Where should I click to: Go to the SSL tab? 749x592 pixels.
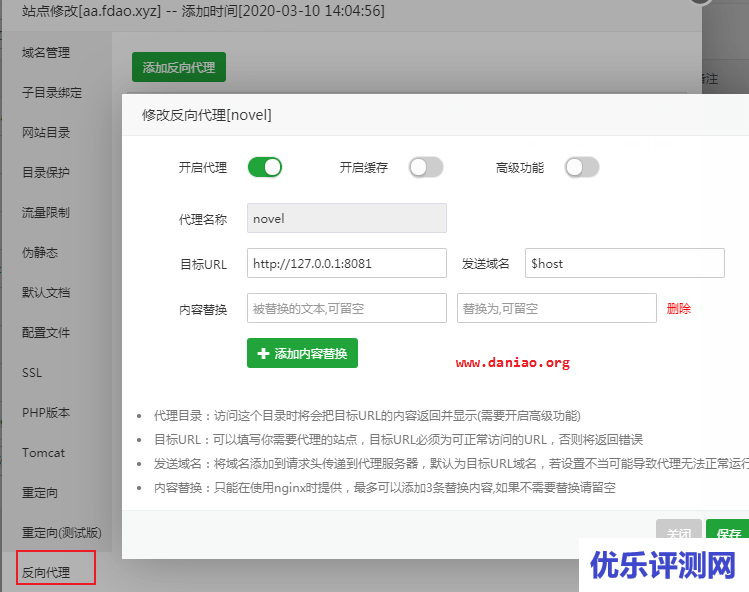point(32,372)
